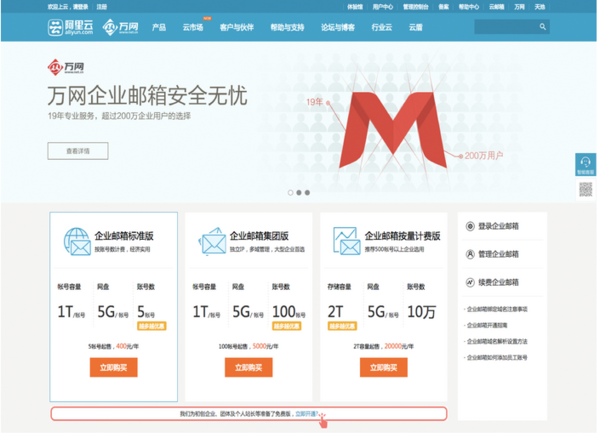Click into the top search input field

[x=506, y=27]
